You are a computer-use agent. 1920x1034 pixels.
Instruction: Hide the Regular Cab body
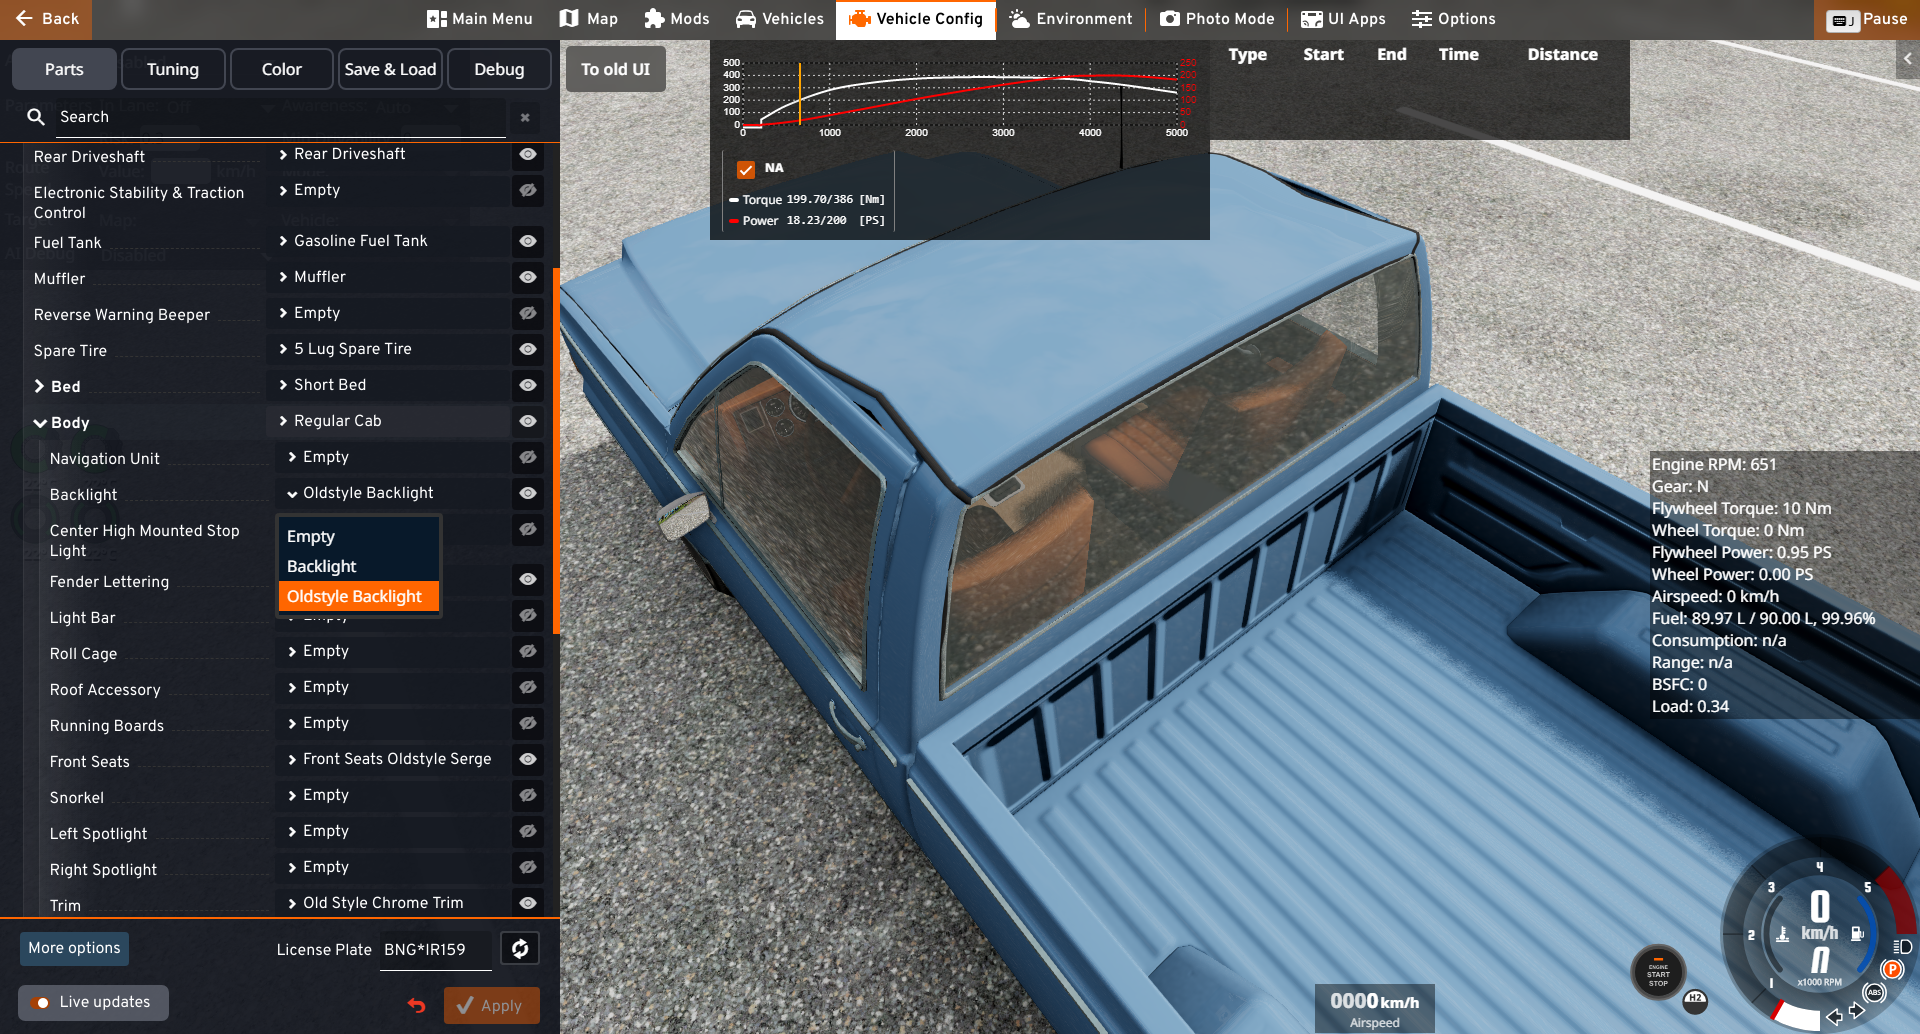coord(528,421)
